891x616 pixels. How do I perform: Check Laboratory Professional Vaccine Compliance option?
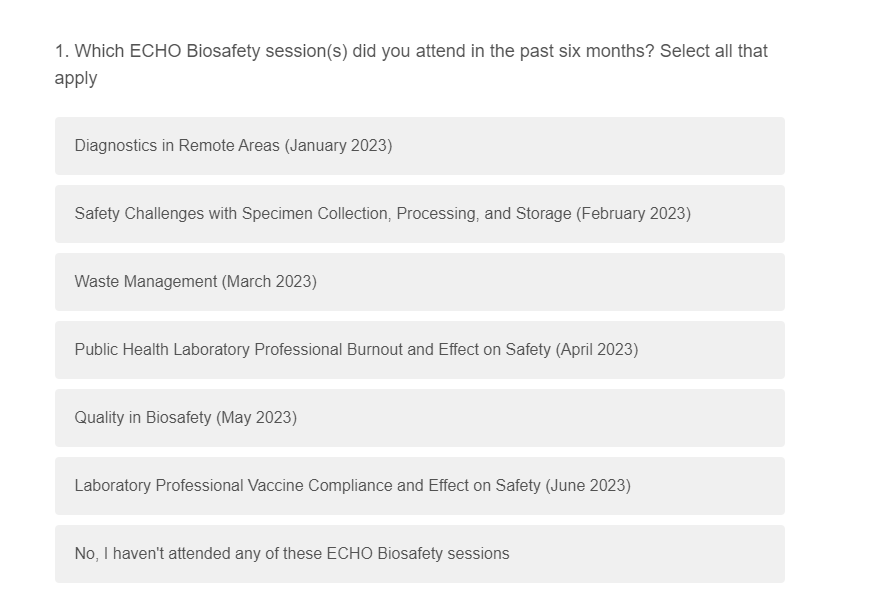click(x=352, y=486)
